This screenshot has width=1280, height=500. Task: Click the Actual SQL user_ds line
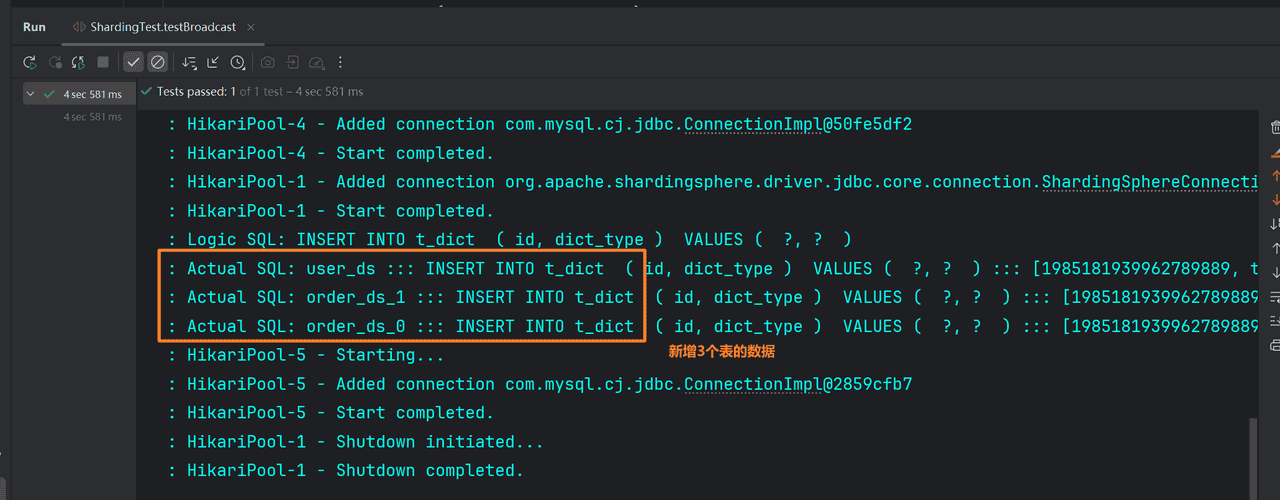[x=712, y=269]
